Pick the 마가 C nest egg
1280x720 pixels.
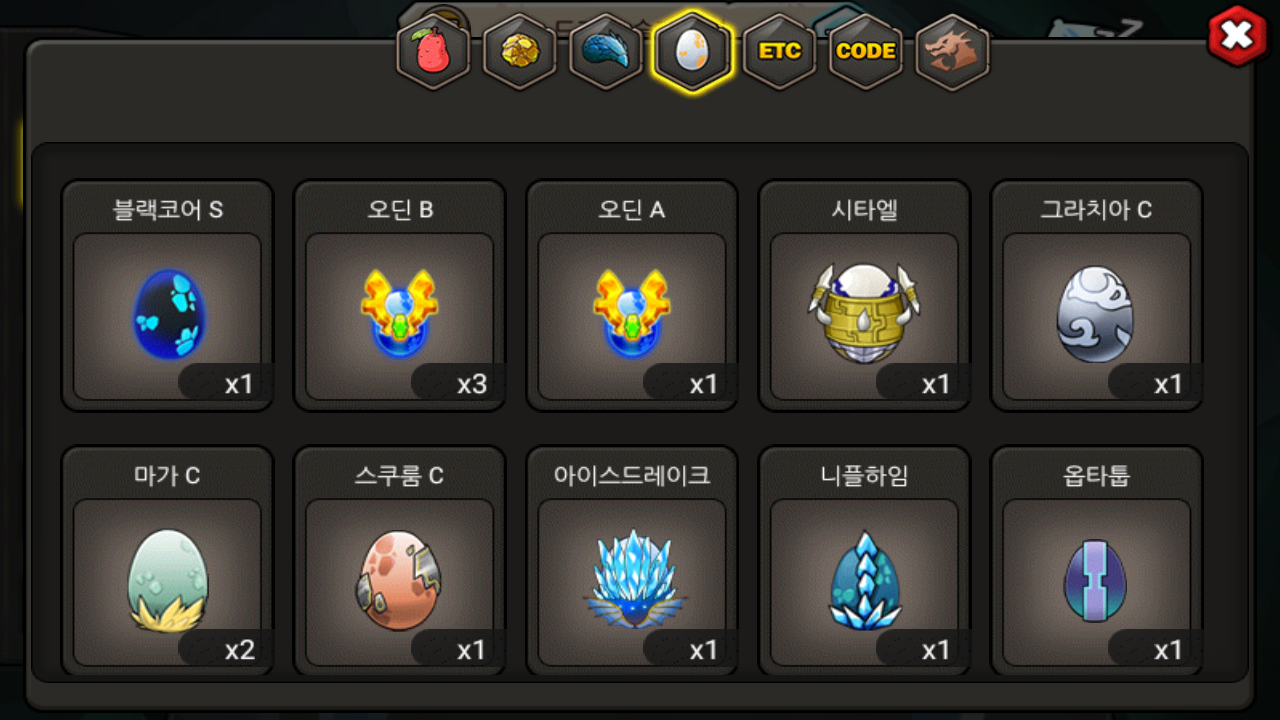click(x=167, y=561)
